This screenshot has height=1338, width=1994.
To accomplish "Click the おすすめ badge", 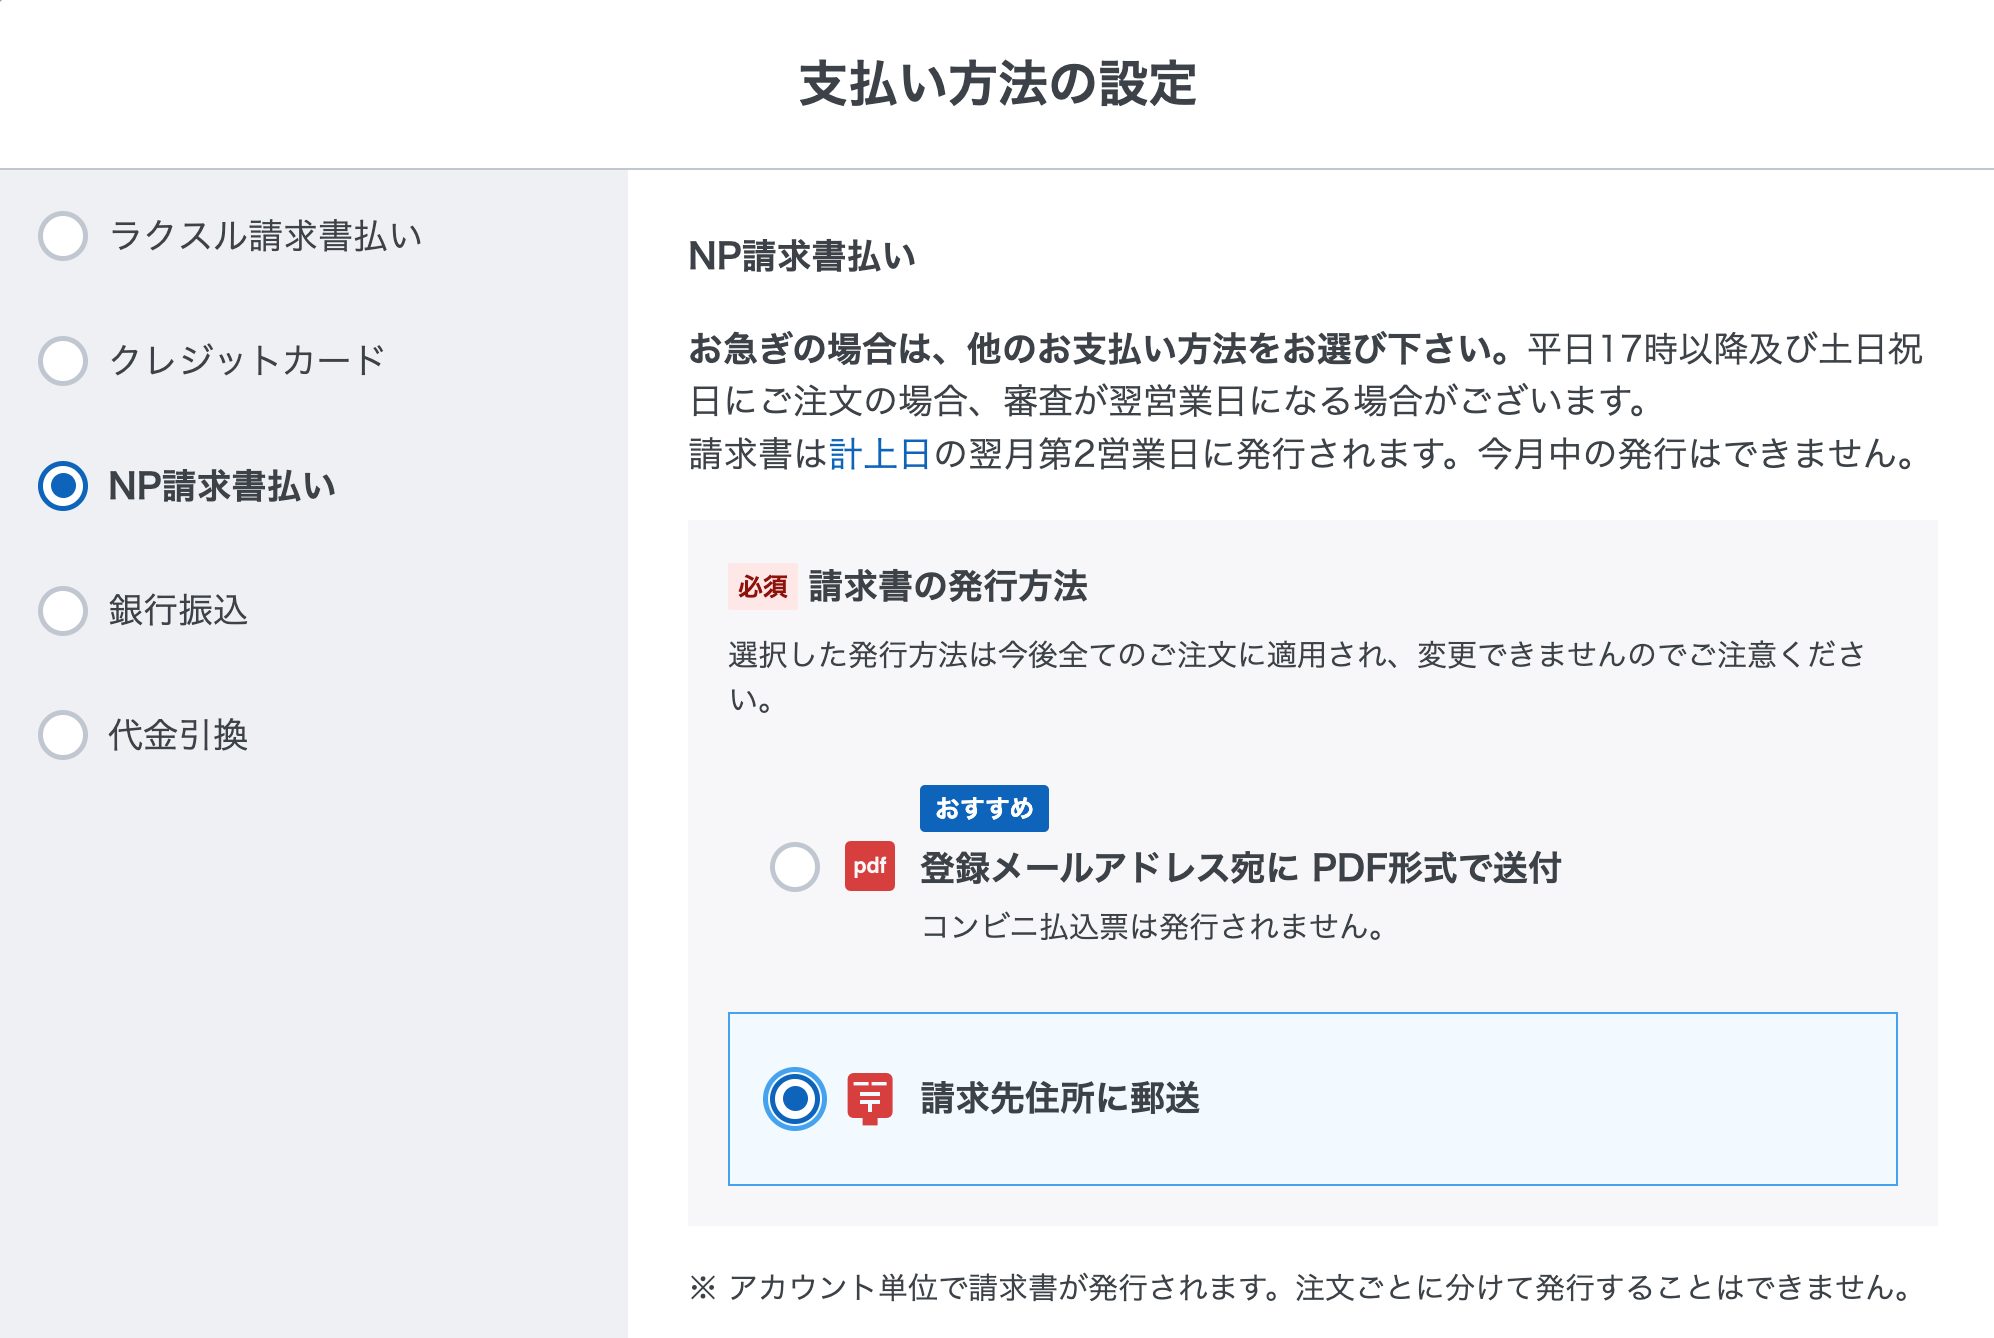I will (x=984, y=808).
